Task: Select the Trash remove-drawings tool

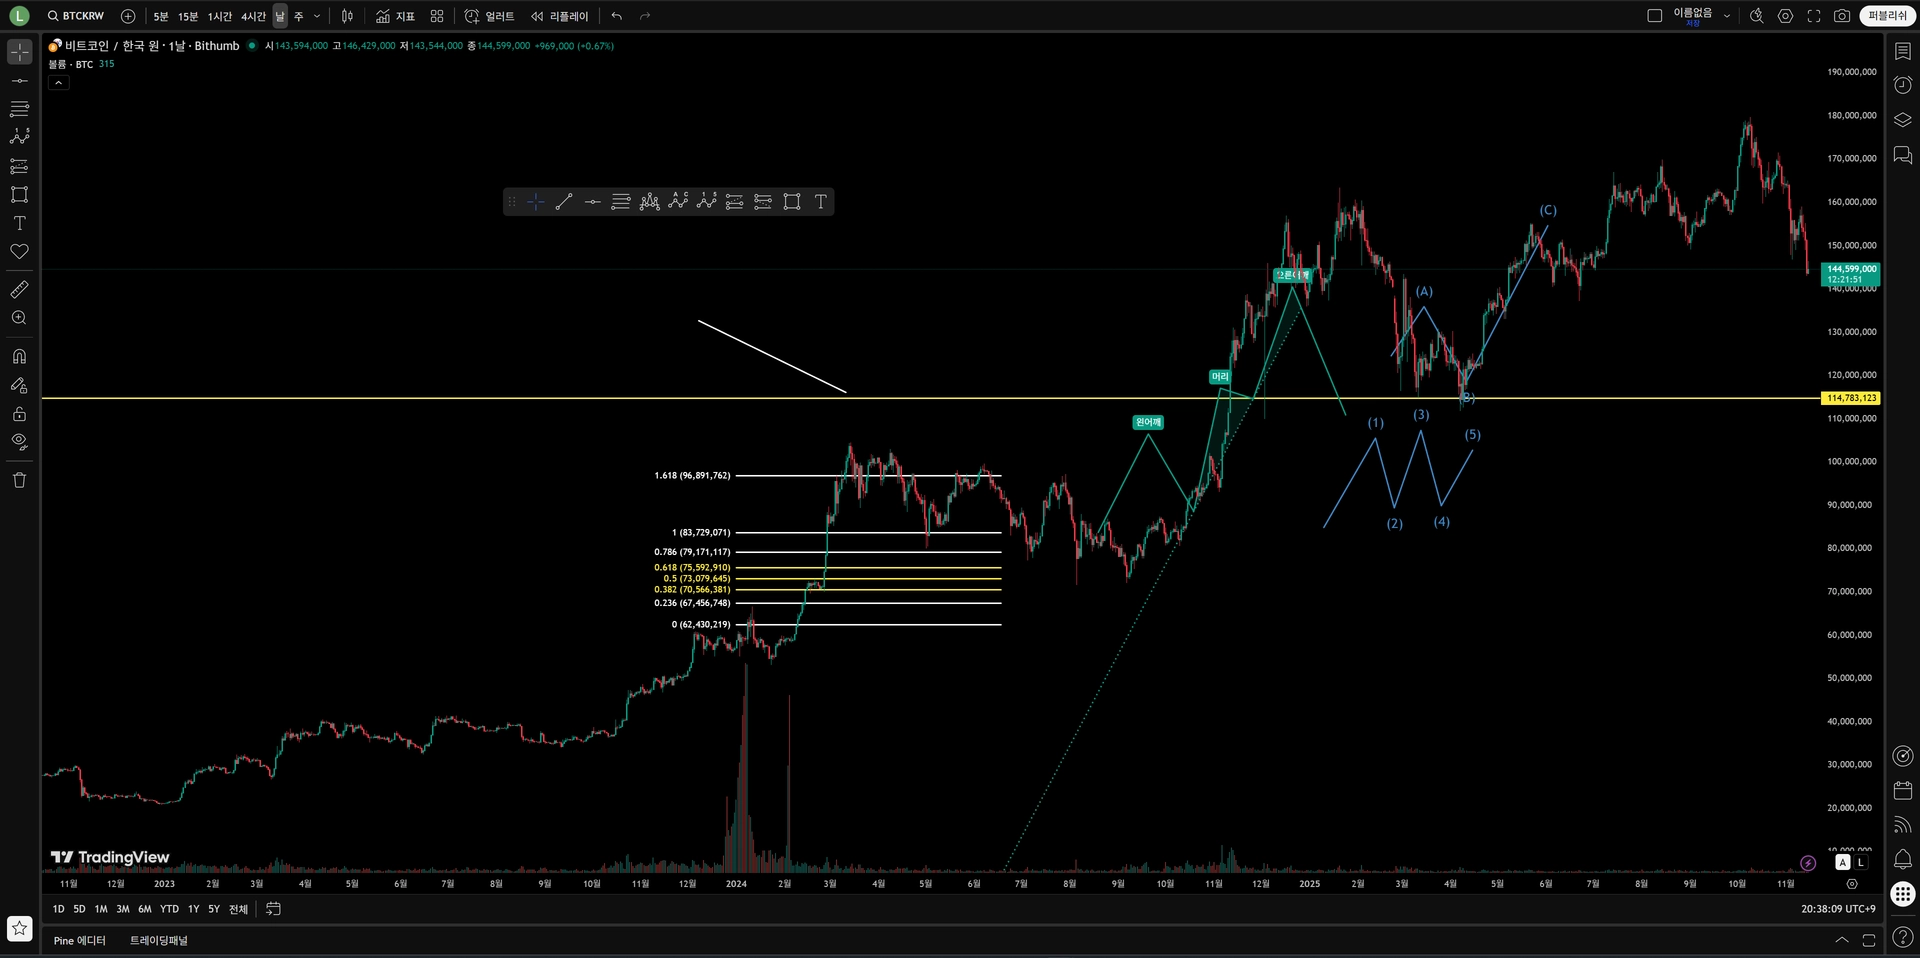Action: tap(19, 480)
